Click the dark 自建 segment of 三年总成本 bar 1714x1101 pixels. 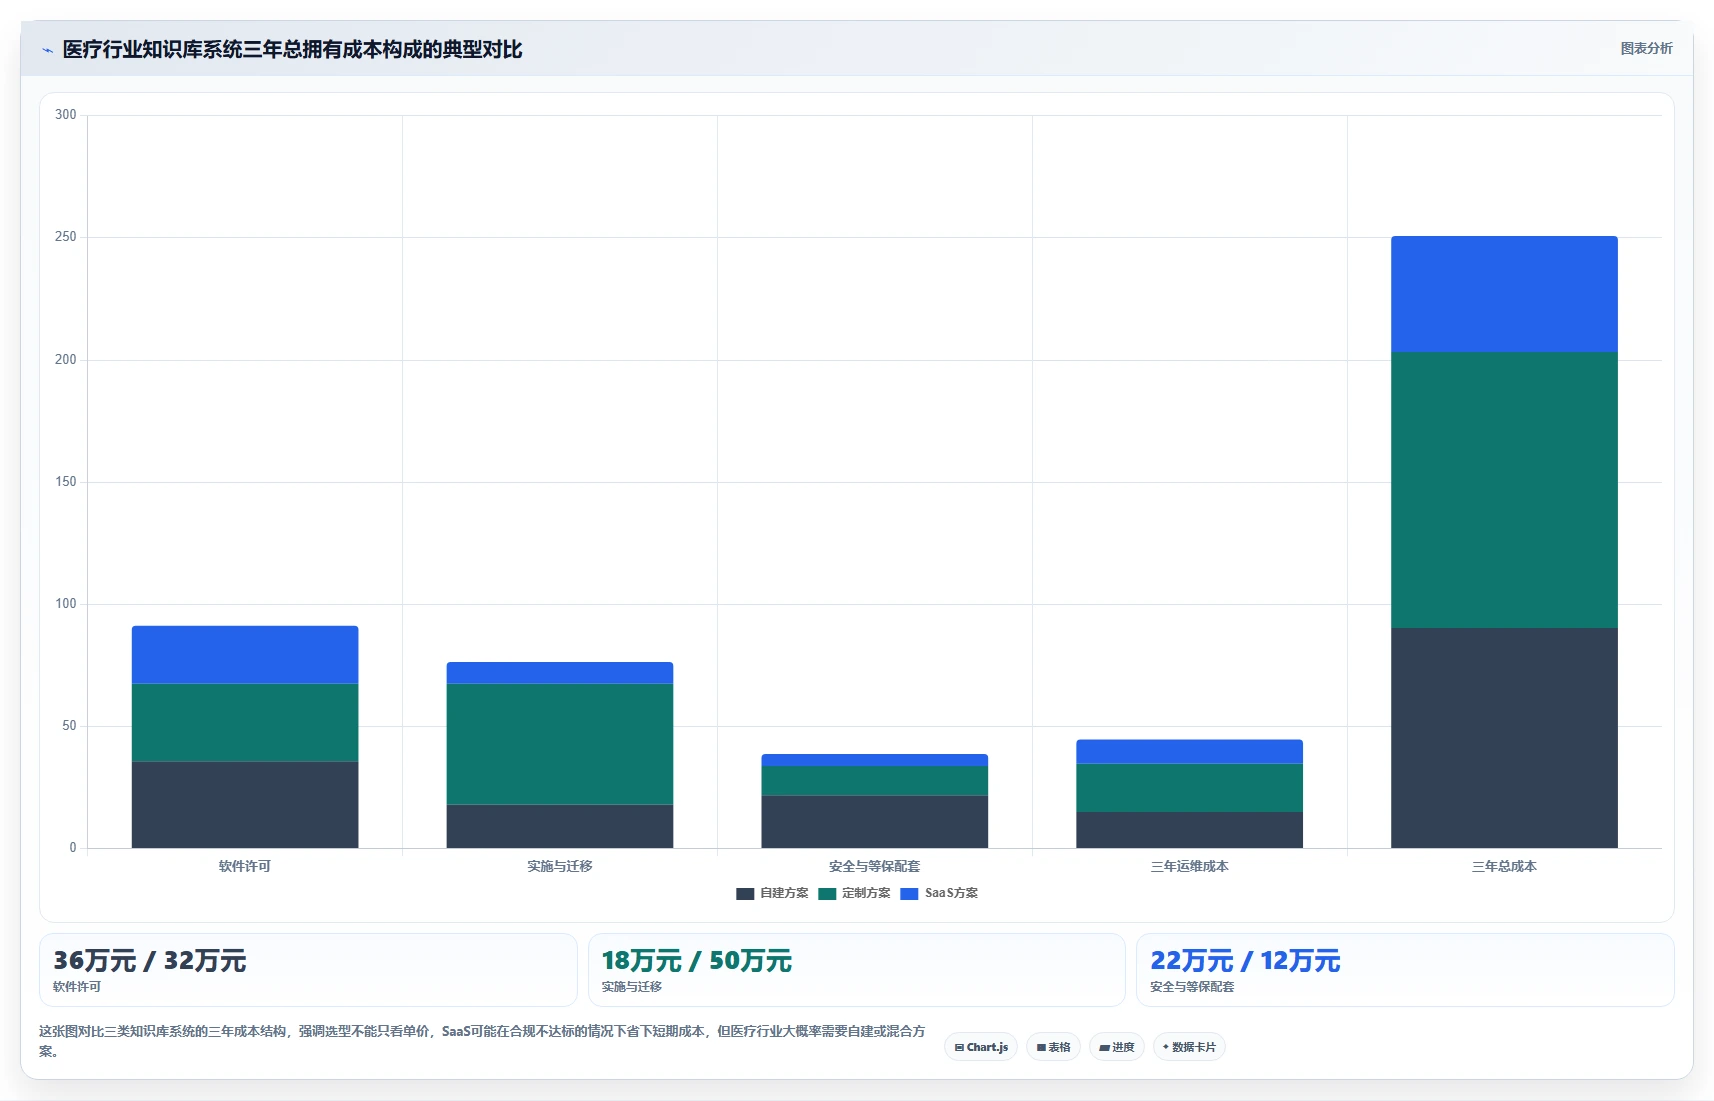coord(1504,738)
